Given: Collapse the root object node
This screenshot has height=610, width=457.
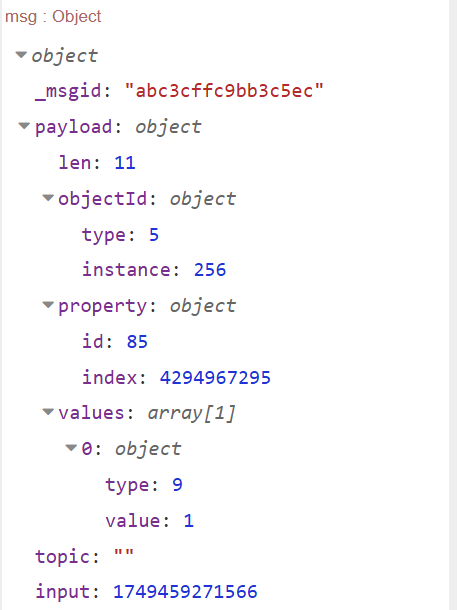Looking at the screenshot, I should (21, 55).
